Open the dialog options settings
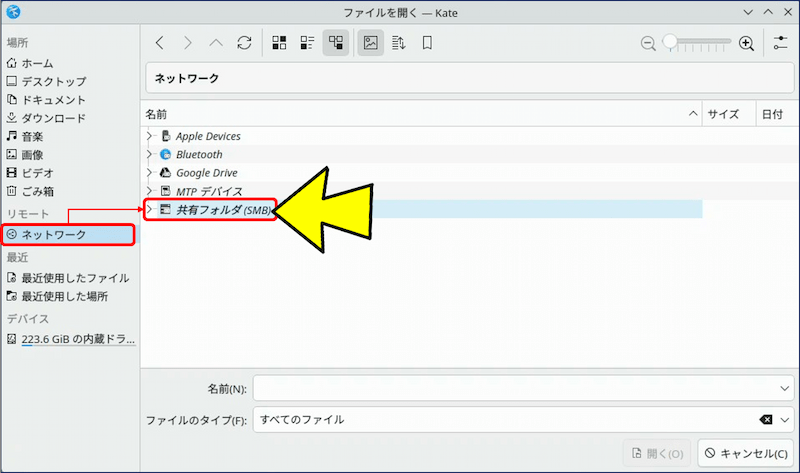This screenshot has width=800, height=473. (x=780, y=43)
